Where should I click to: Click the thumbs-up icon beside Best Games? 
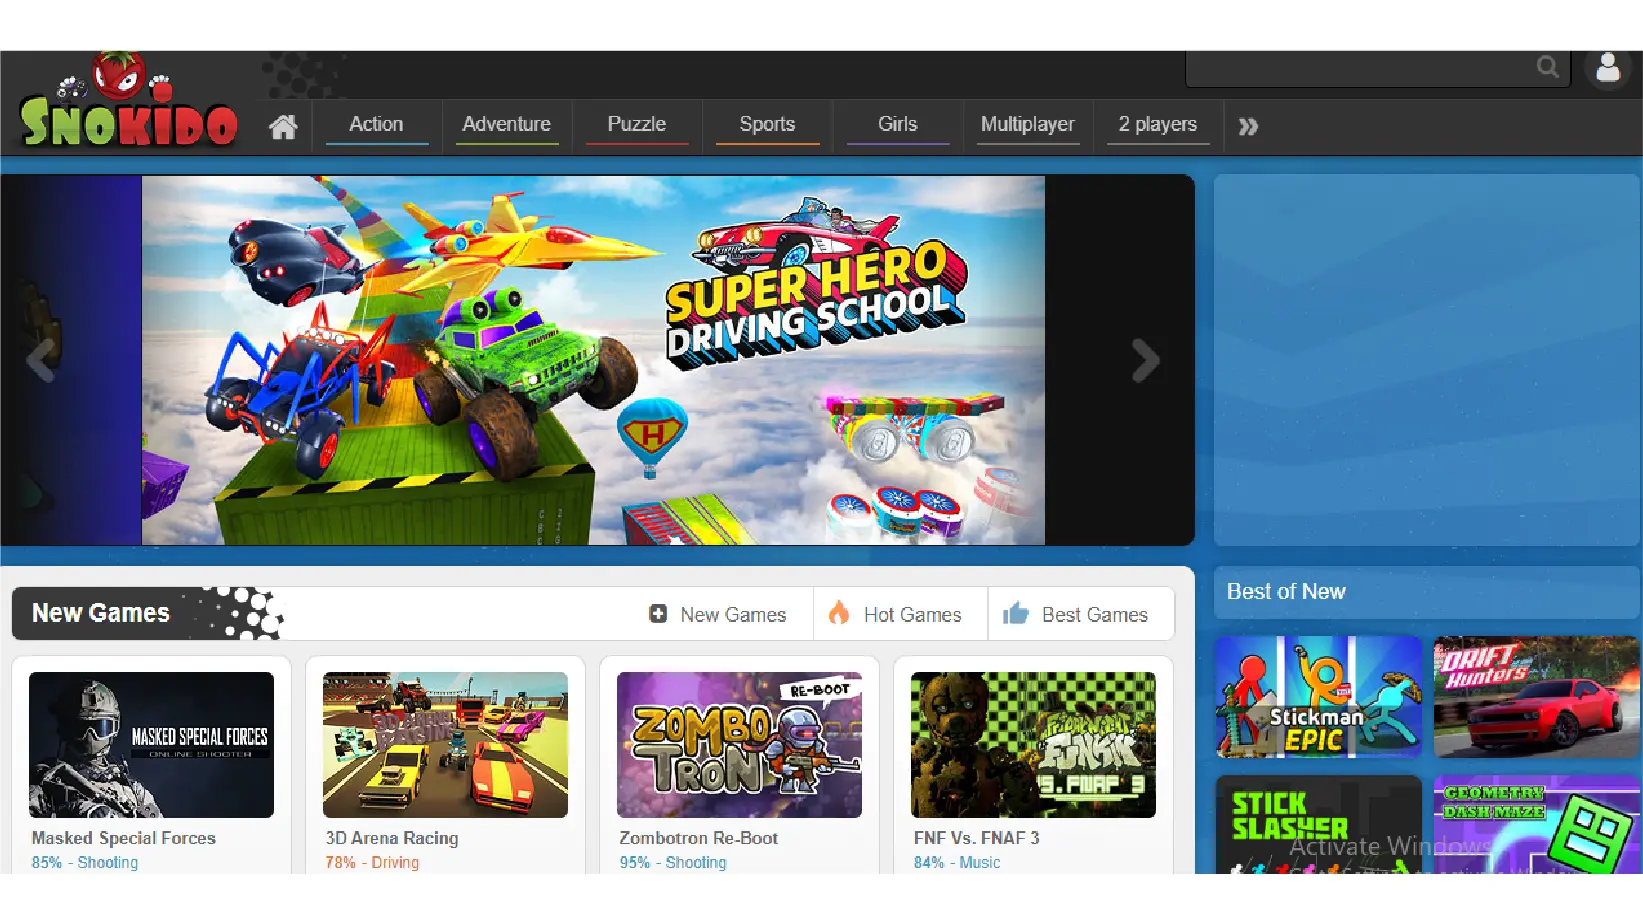pyautogui.click(x=1016, y=613)
